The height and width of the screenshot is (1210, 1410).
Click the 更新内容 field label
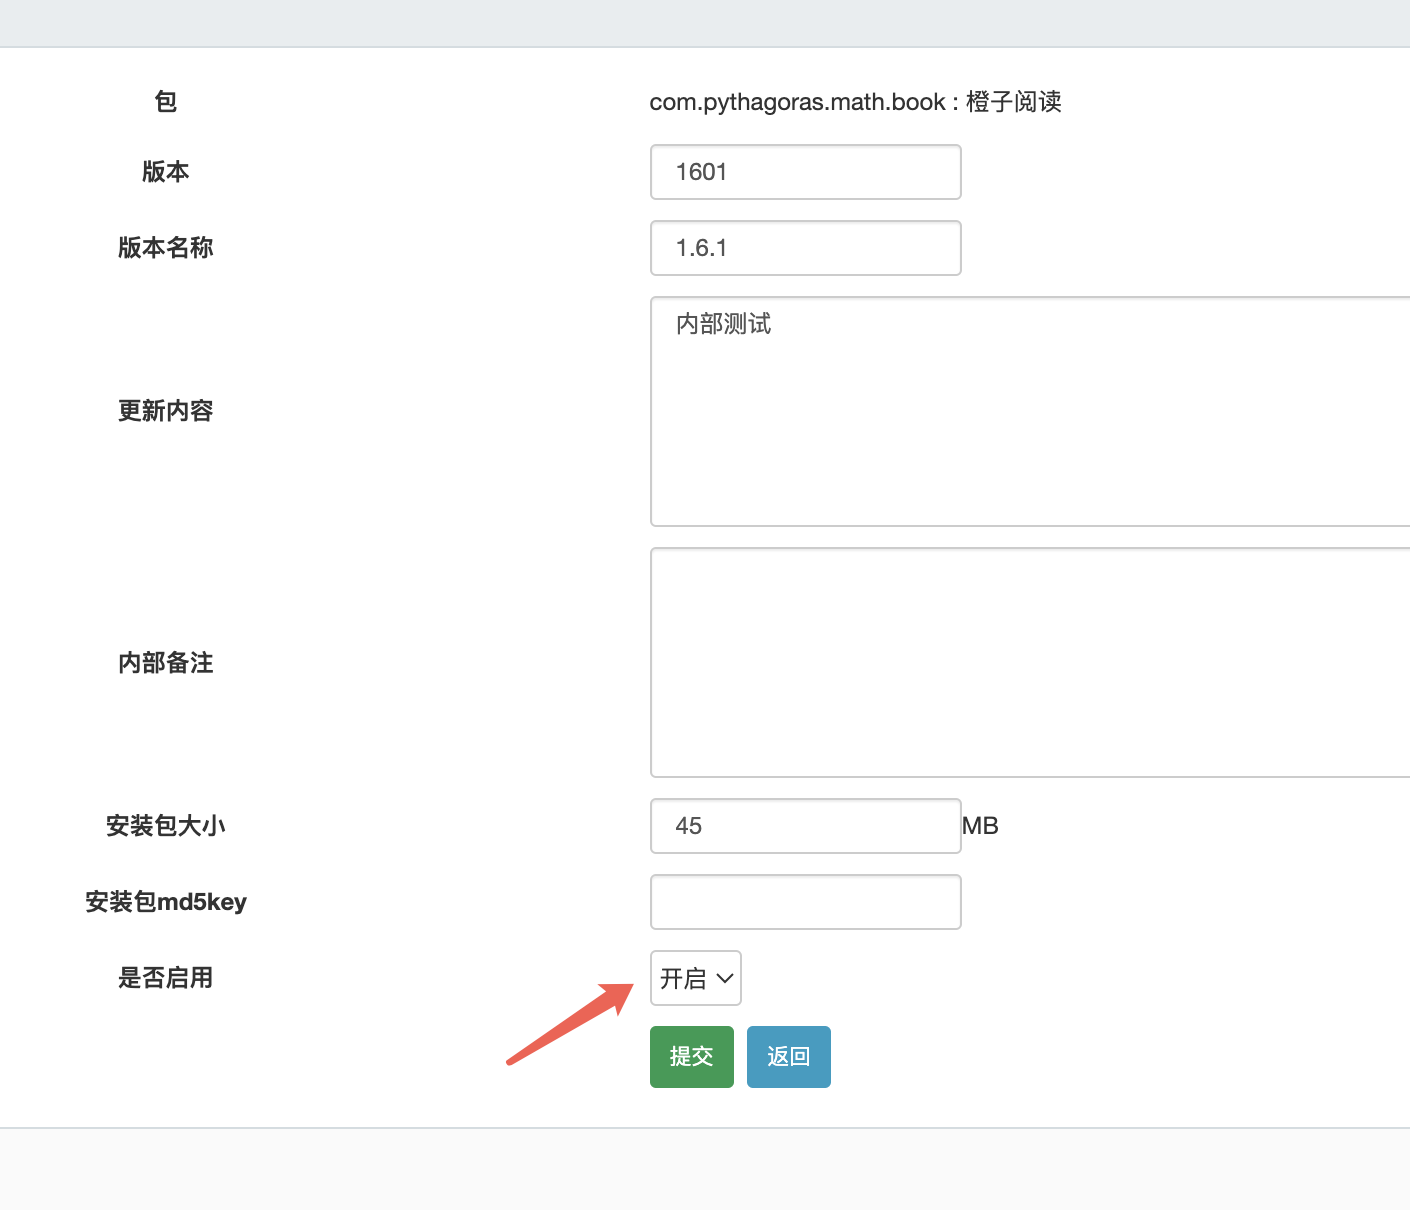[166, 411]
